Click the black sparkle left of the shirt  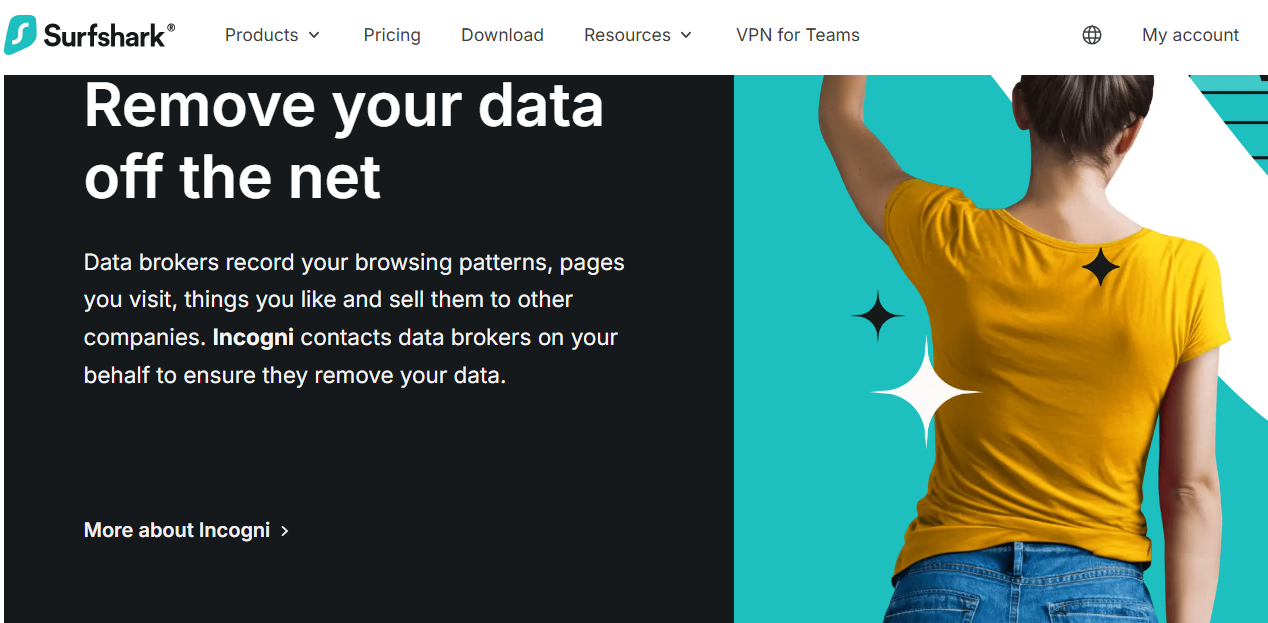click(877, 316)
